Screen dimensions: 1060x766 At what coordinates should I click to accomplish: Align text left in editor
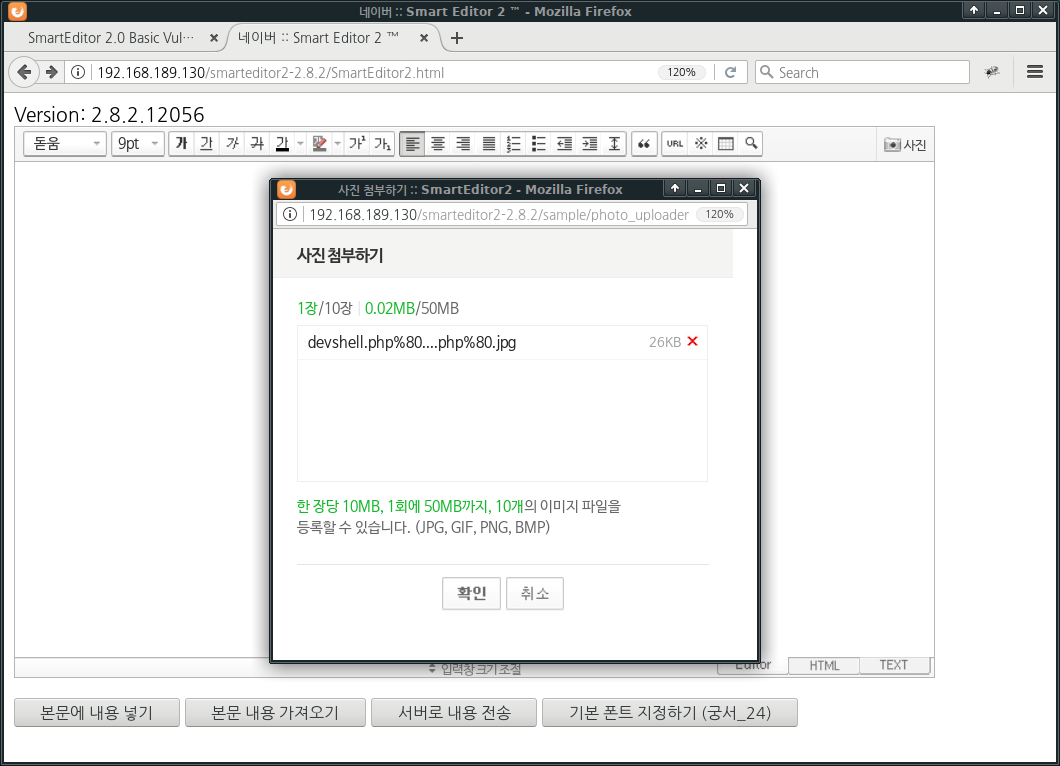[x=412, y=143]
